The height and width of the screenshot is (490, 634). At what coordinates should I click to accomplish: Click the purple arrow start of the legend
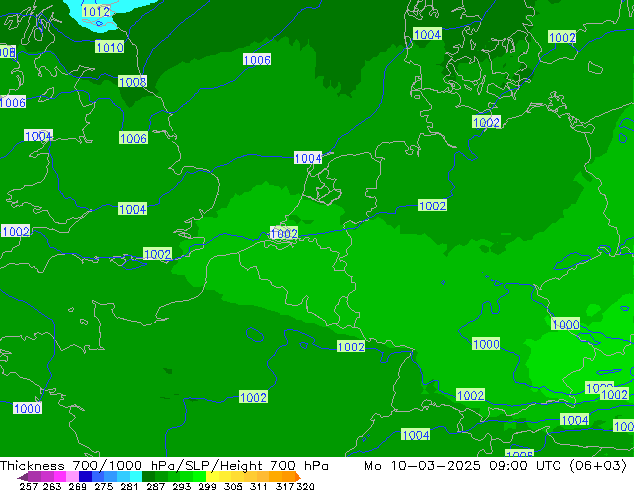(23, 477)
